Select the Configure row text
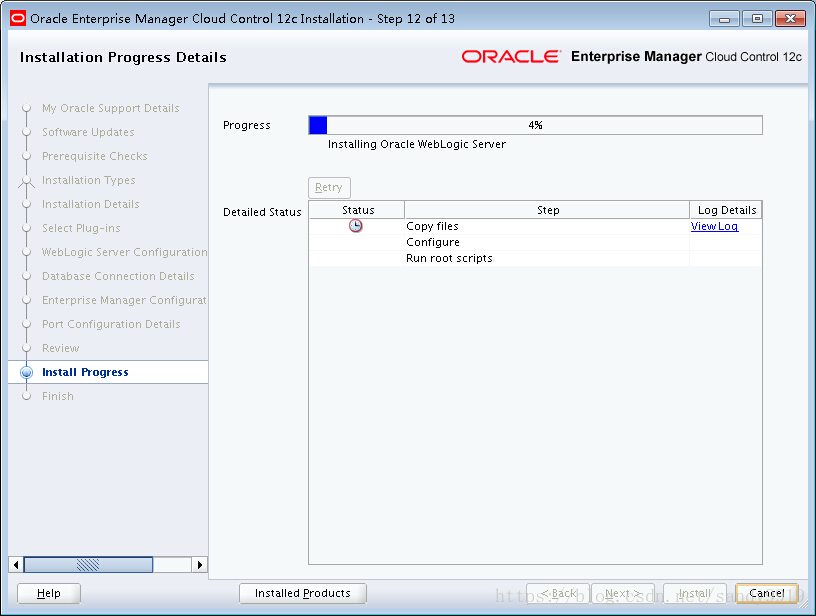 click(433, 242)
